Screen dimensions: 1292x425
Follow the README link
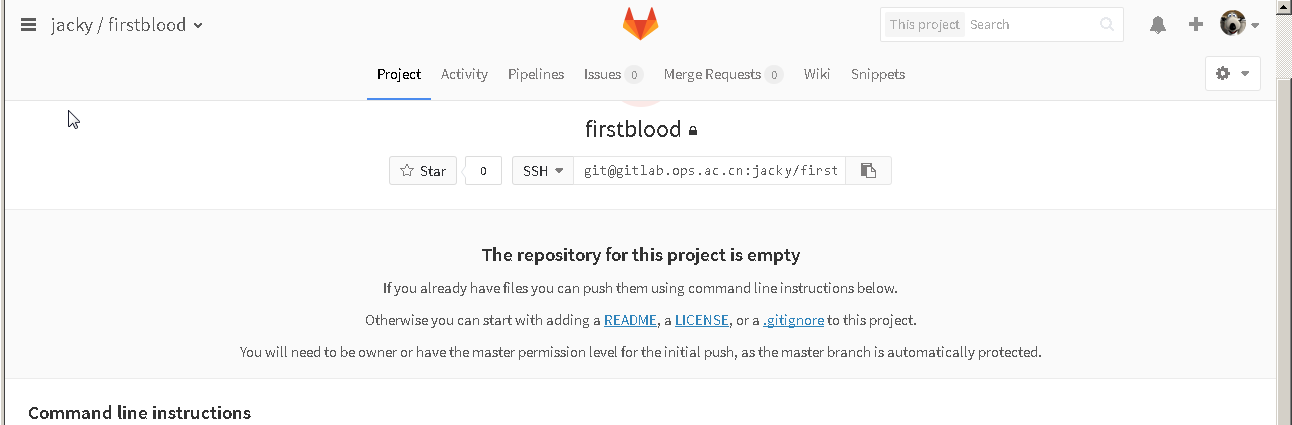(630, 321)
